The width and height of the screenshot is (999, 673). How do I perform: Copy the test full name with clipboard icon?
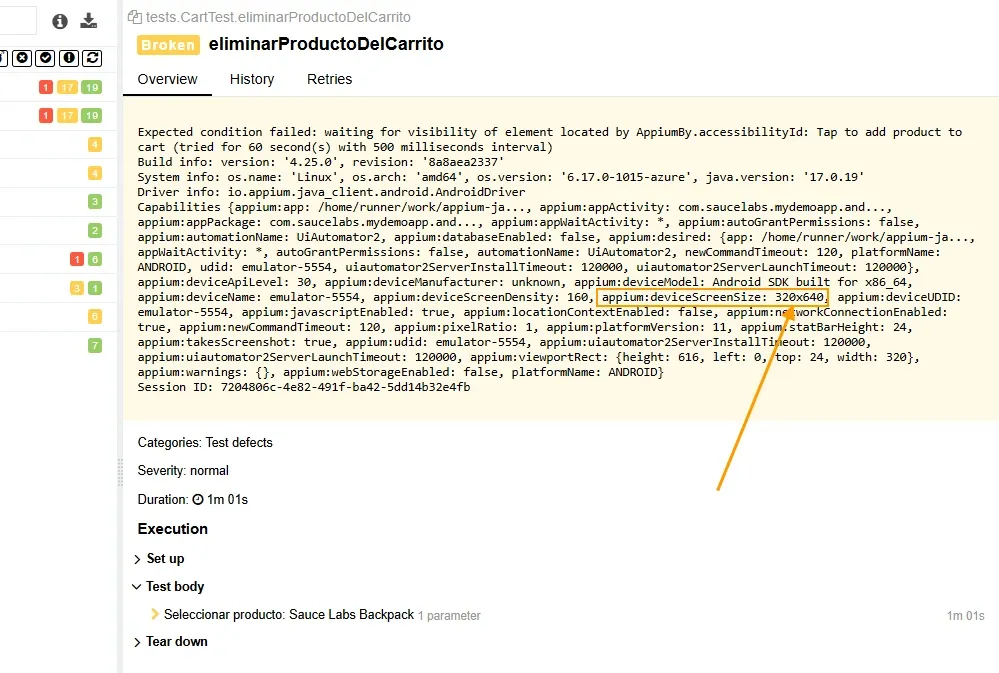pyautogui.click(x=134, y=17)
